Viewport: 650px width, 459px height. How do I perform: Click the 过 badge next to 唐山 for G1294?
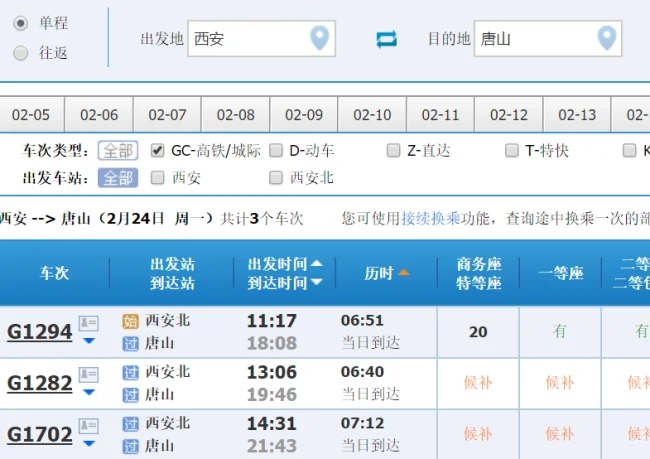point(131,344)
